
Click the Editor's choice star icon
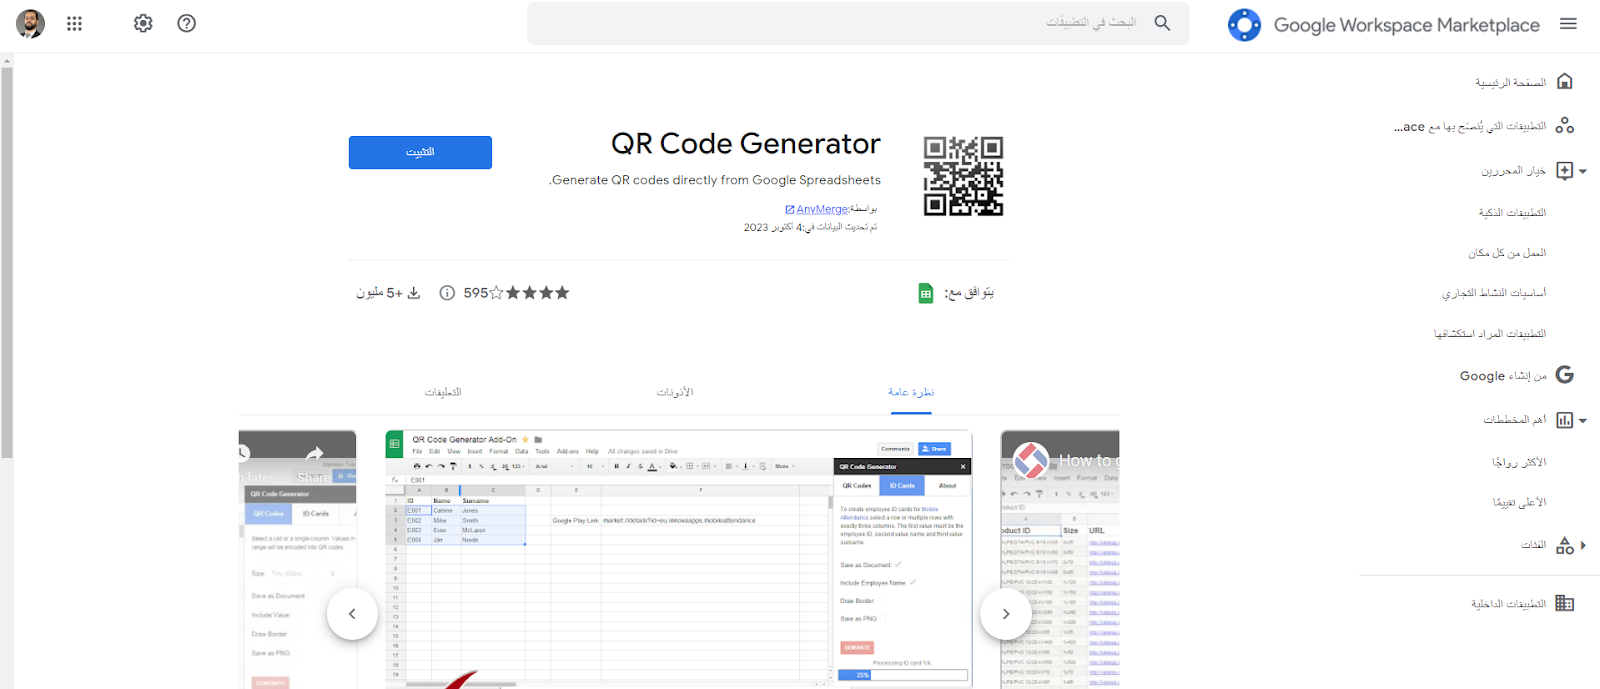click(x=1565, y=170)
